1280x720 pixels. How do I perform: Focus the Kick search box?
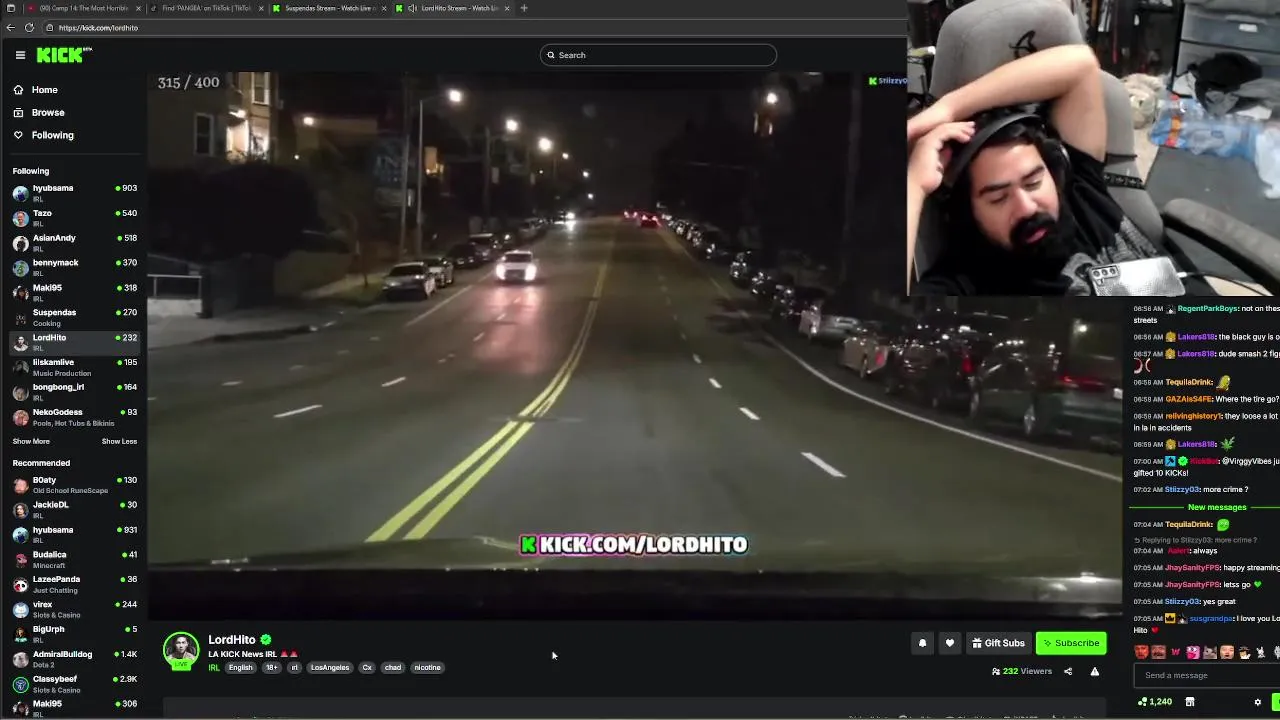[x=658, y=55]
